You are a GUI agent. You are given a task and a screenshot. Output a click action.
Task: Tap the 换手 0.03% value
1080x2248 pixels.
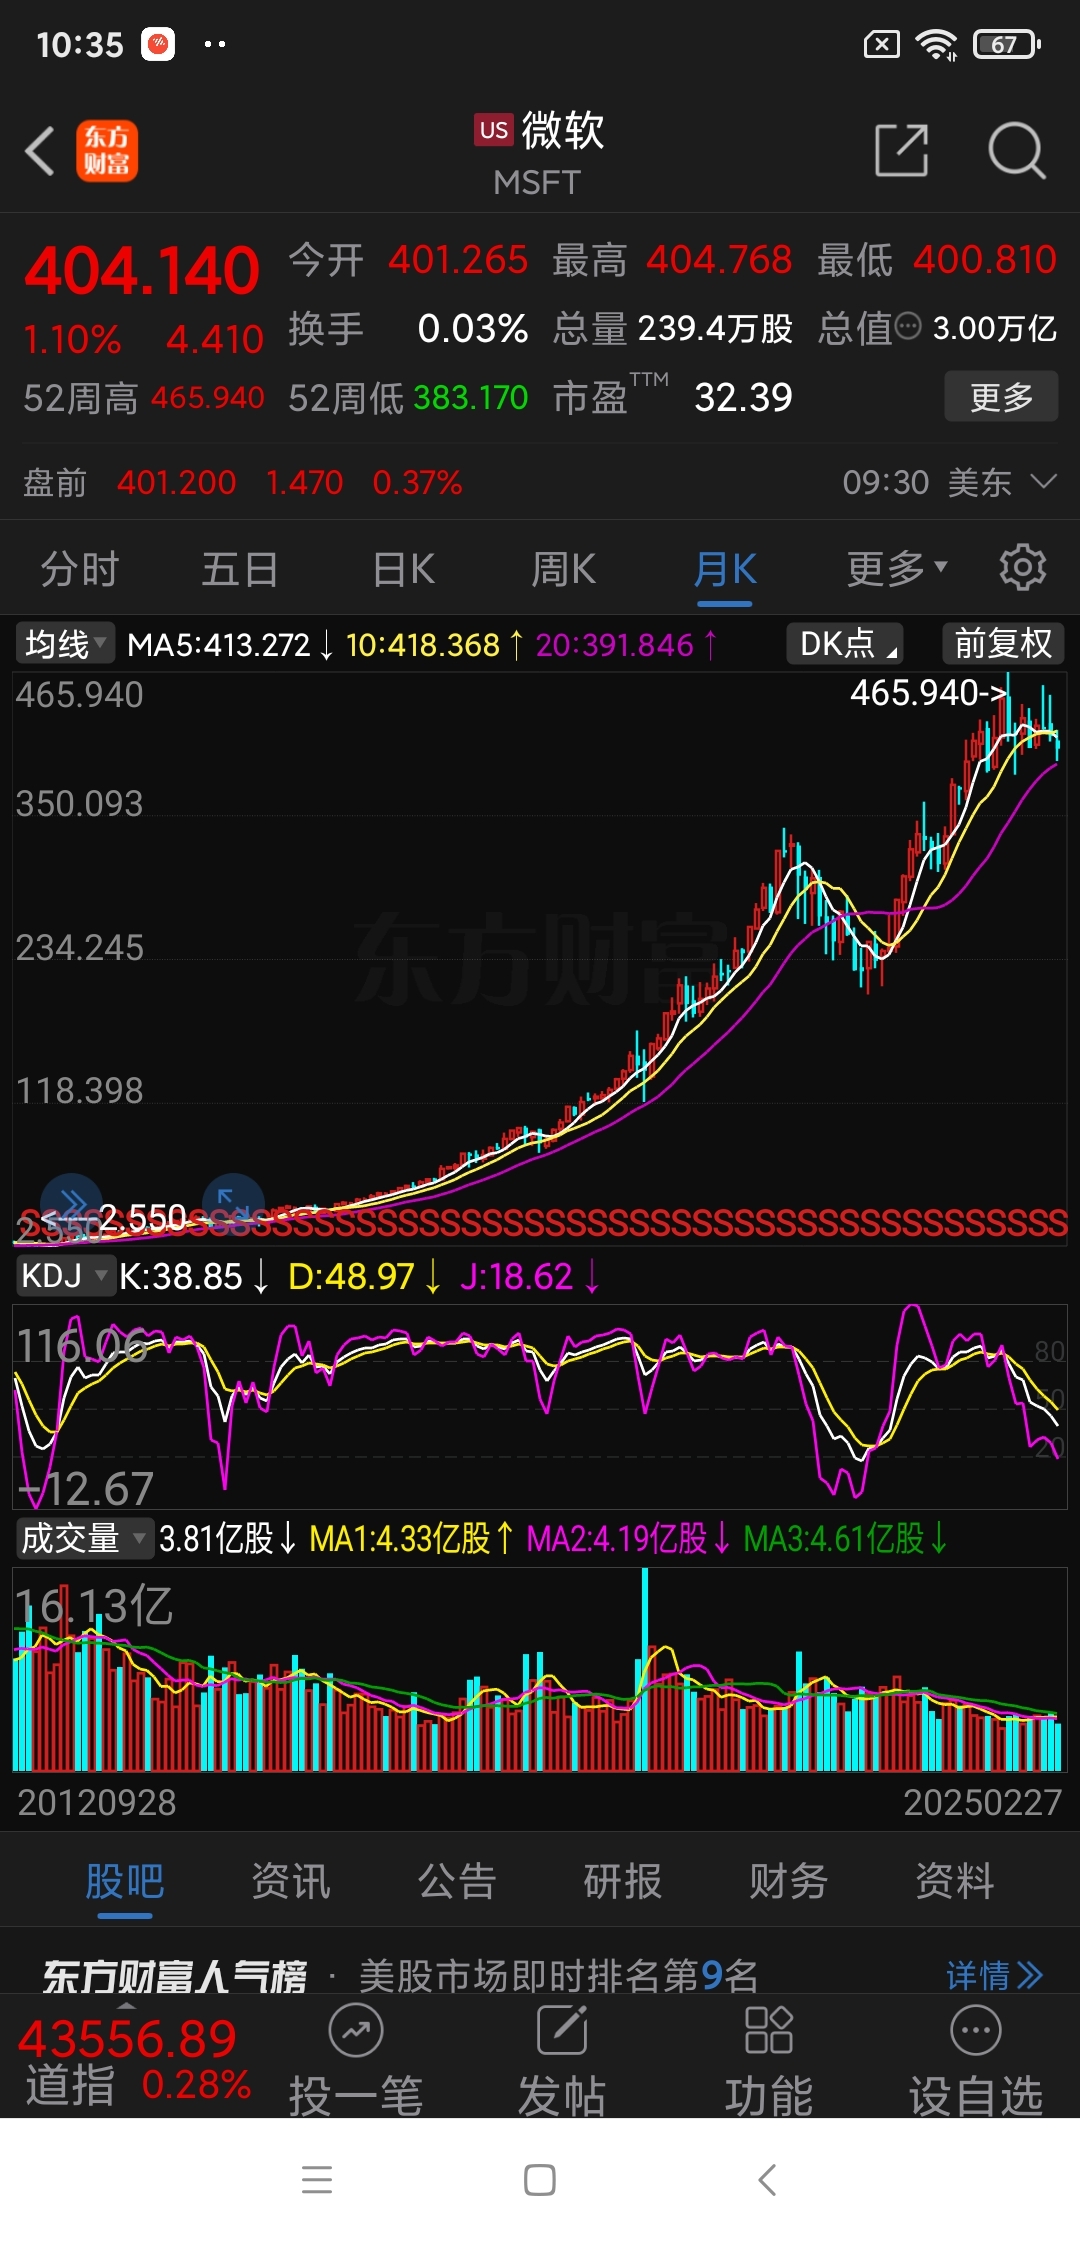click(472, 327)
